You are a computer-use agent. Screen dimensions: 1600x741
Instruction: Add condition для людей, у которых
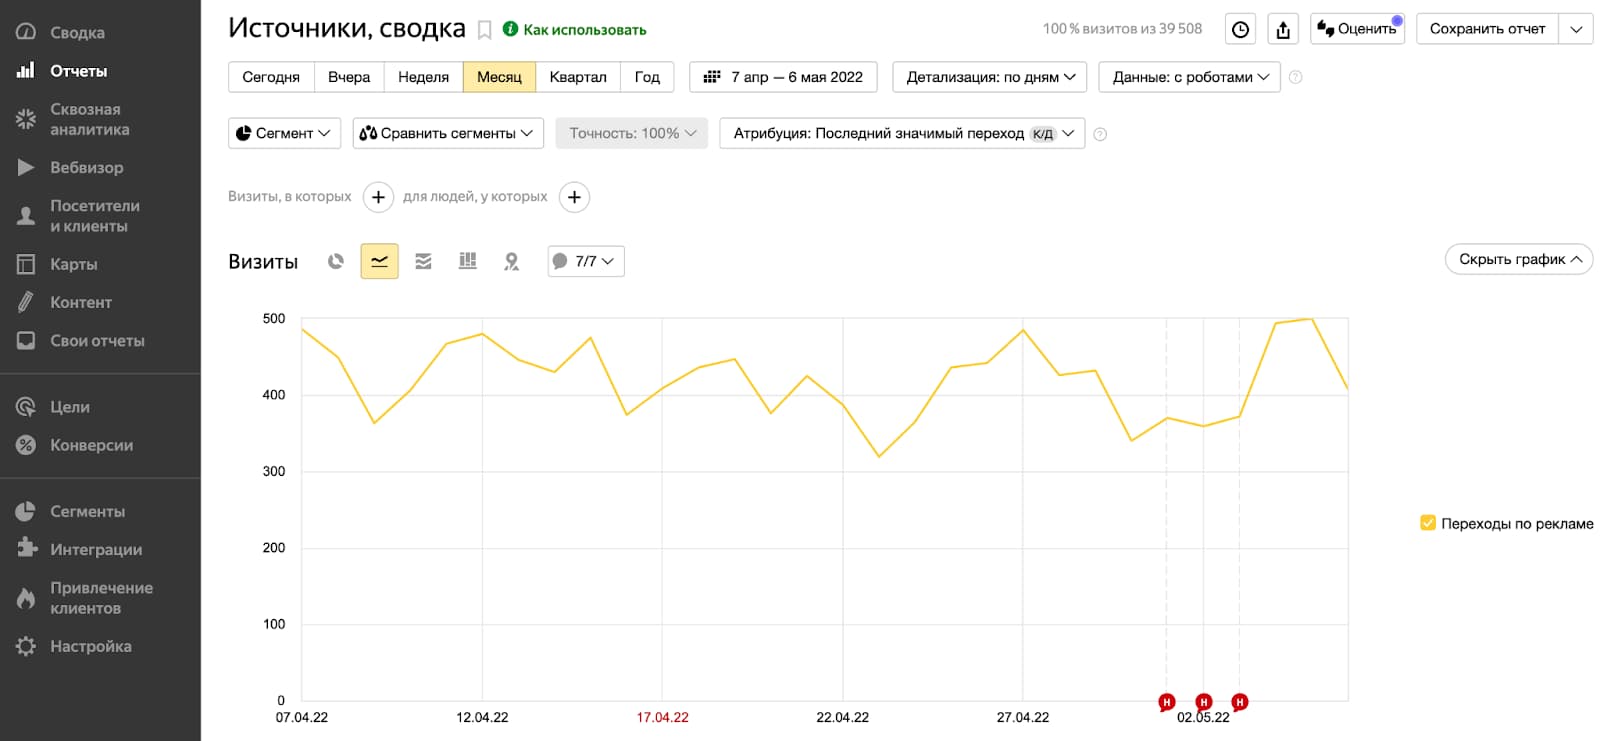pos(574,197)
